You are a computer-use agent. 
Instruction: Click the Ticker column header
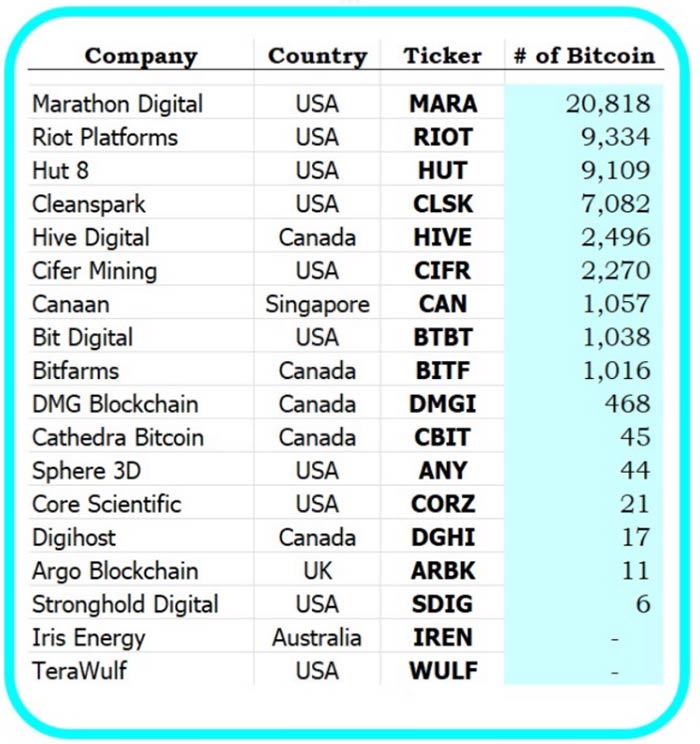tap(442, 56)
